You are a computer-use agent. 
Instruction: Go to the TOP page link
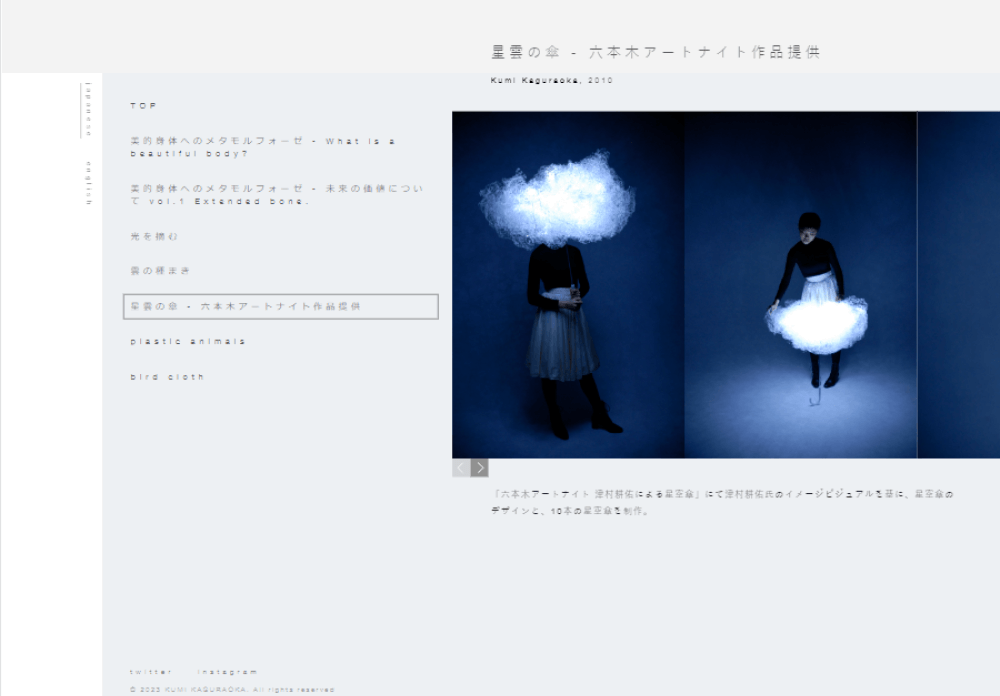point(144,106)
